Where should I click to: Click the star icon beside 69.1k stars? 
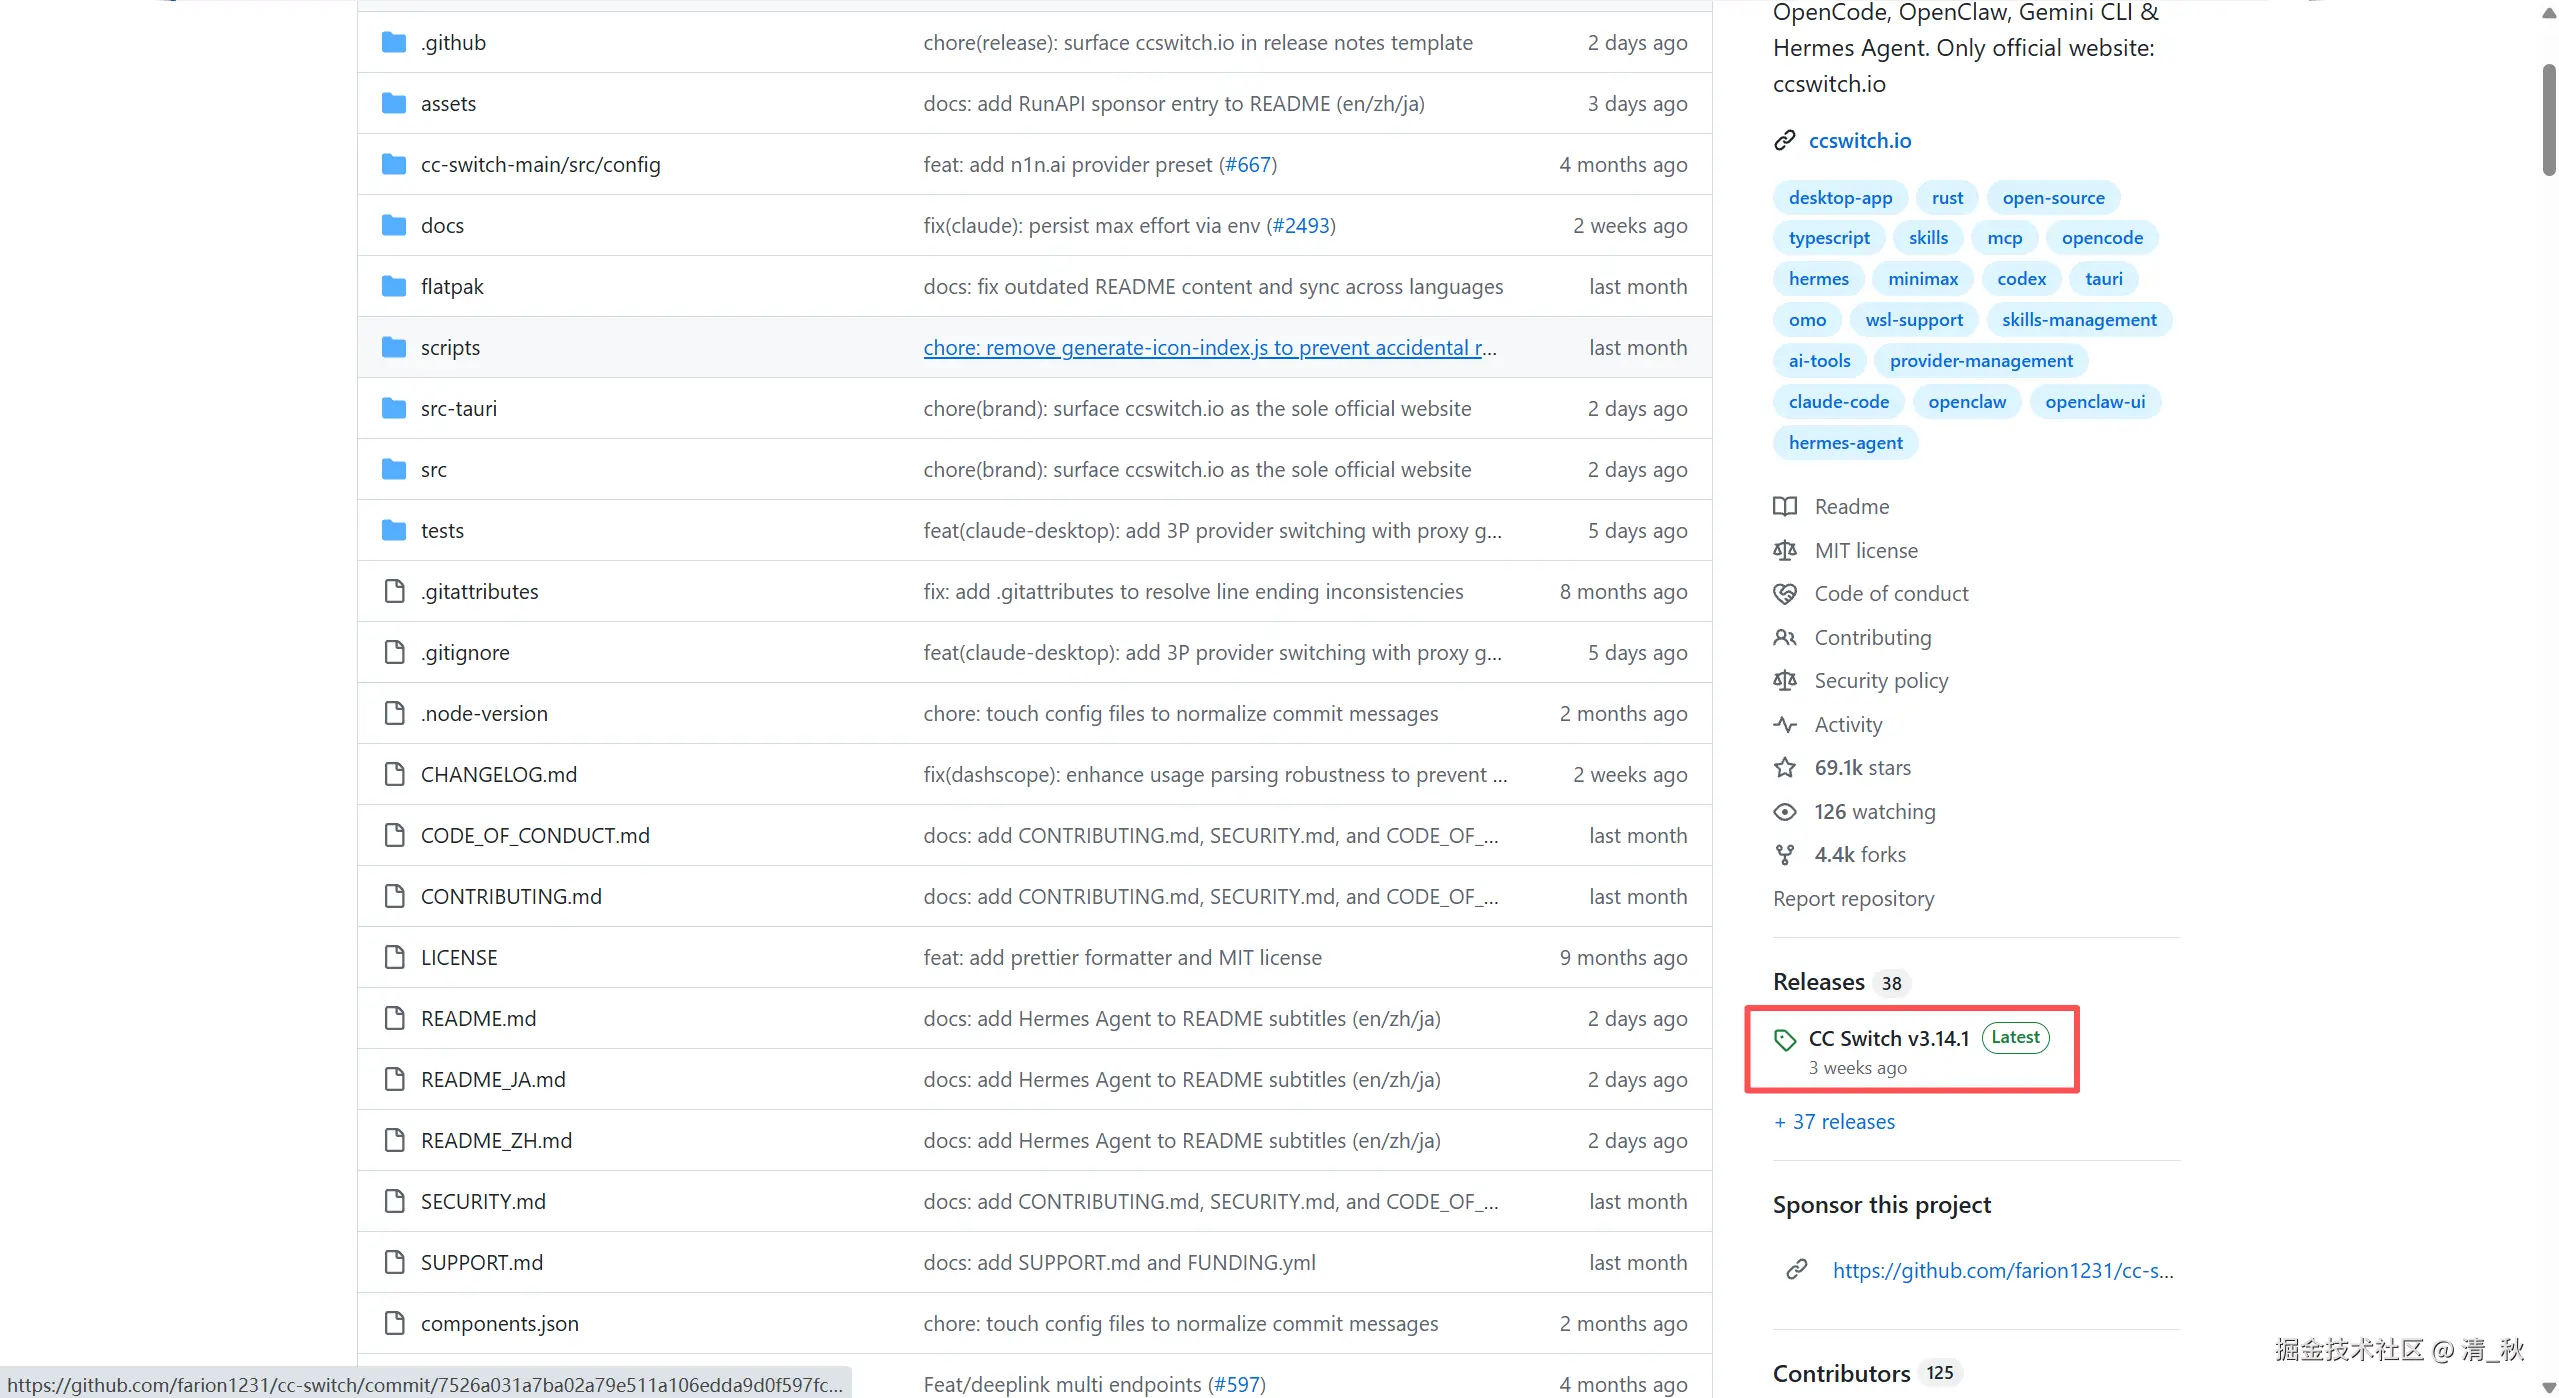coord(1785,767)
